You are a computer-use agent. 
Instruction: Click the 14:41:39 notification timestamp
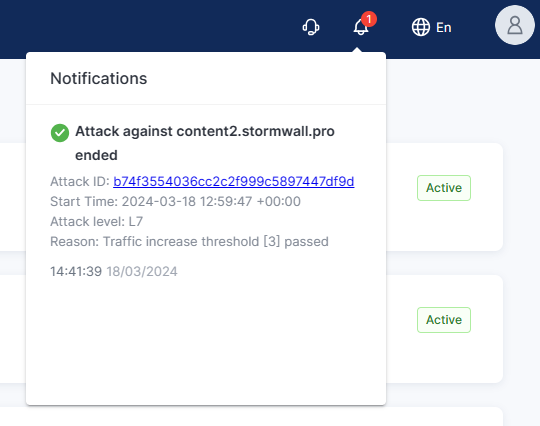tap(76, 271)
